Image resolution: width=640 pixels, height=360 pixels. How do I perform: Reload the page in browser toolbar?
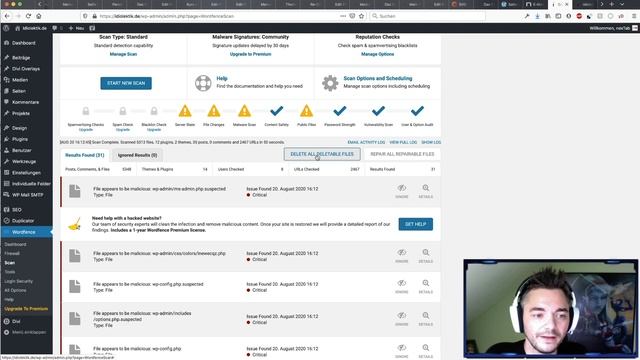pos(28,16)
